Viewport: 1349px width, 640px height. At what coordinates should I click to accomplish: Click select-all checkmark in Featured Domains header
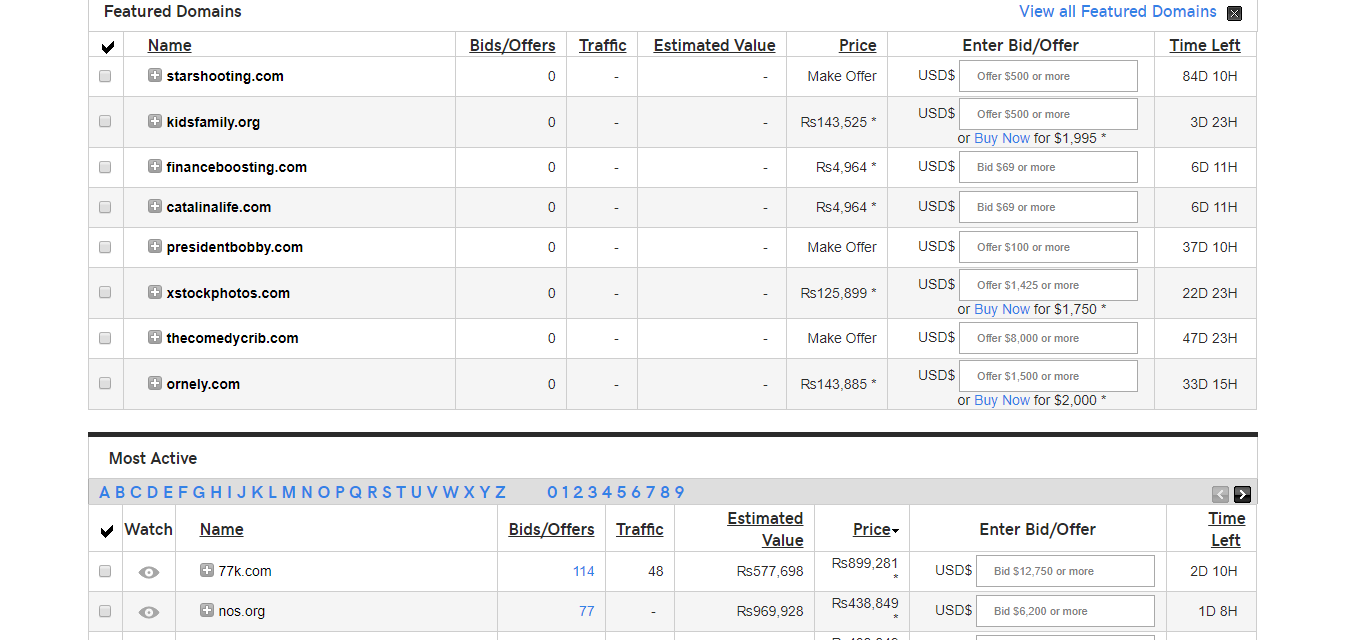(107, 46)
